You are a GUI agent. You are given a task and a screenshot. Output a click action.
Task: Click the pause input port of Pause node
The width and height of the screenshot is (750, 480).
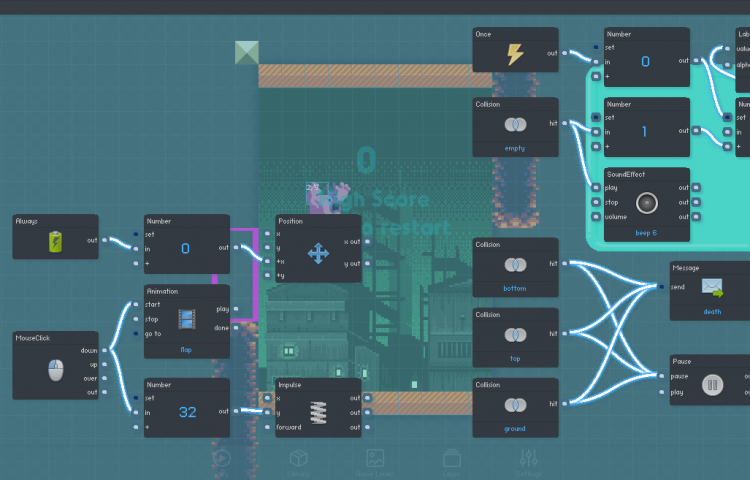pyautogui.click(x=662, y=376)
